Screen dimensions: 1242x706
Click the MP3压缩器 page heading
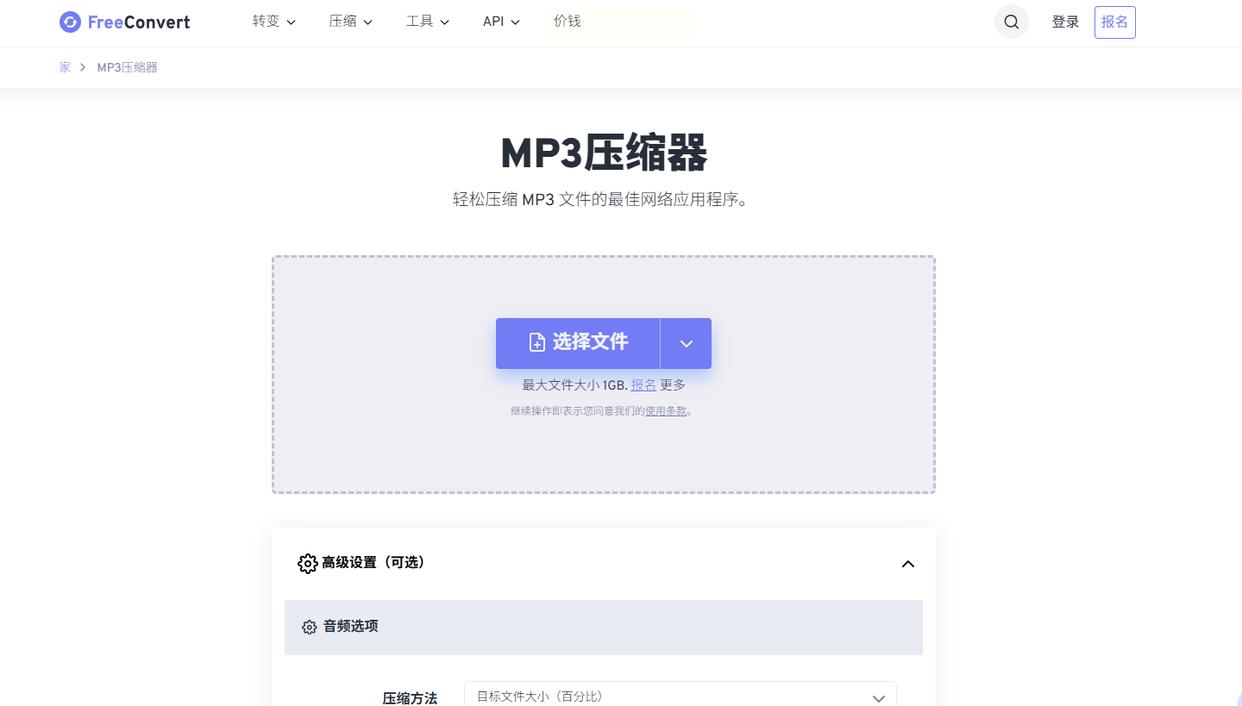pyautogui.click(x=604, y=153)
